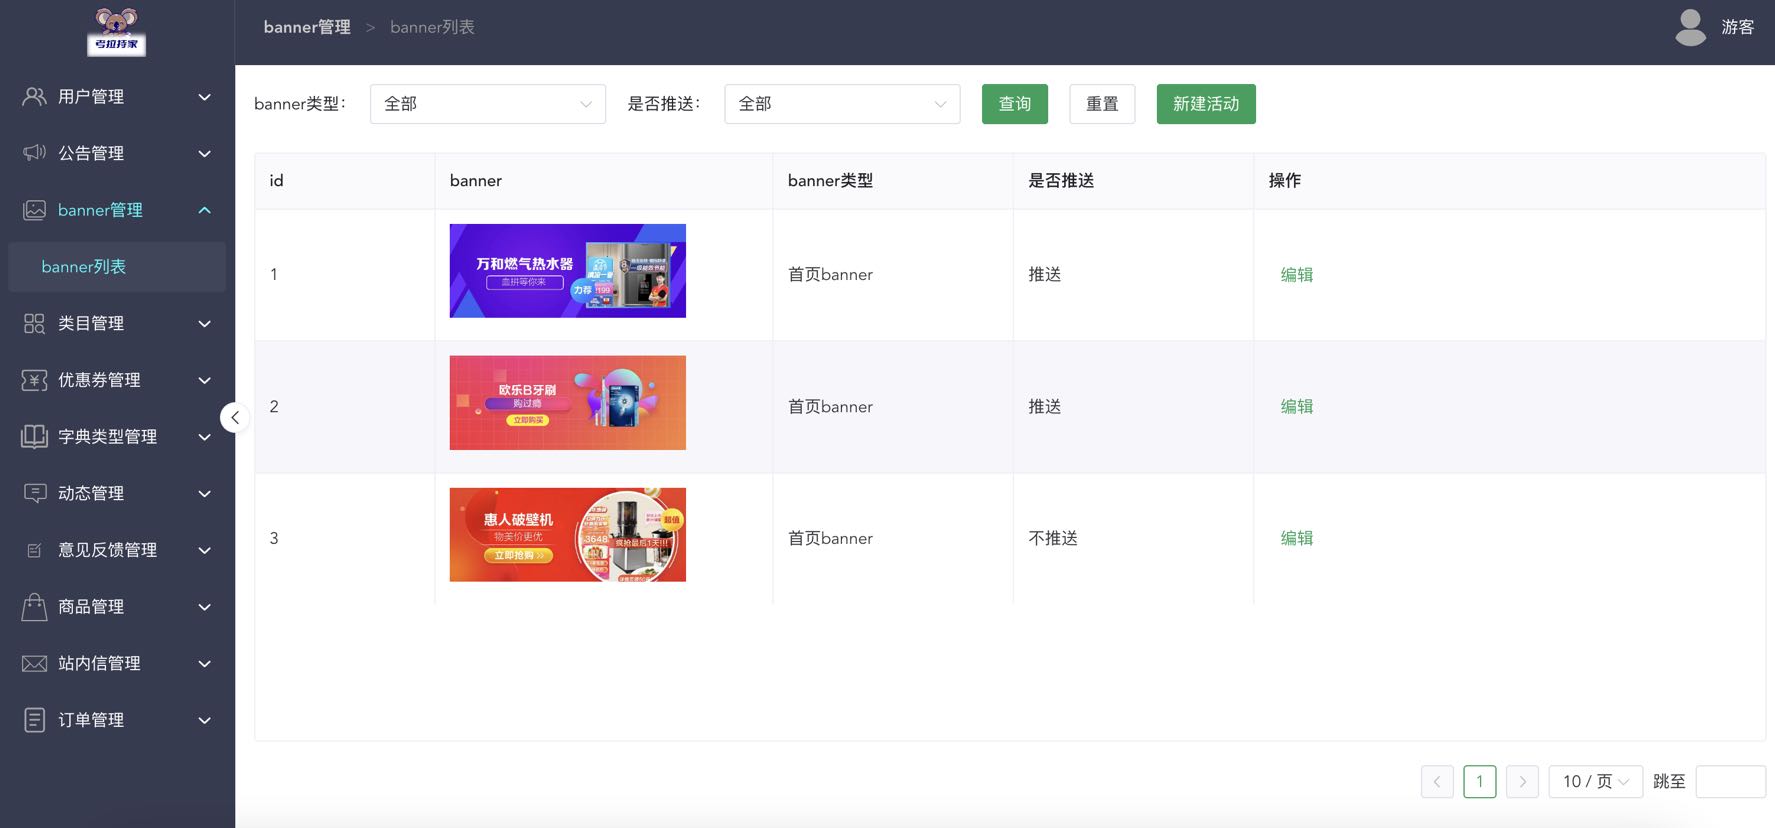The height and width of the screenshot is (828, 1775).
Task: Click the order management document icon
Action: [x=34, y=720]
